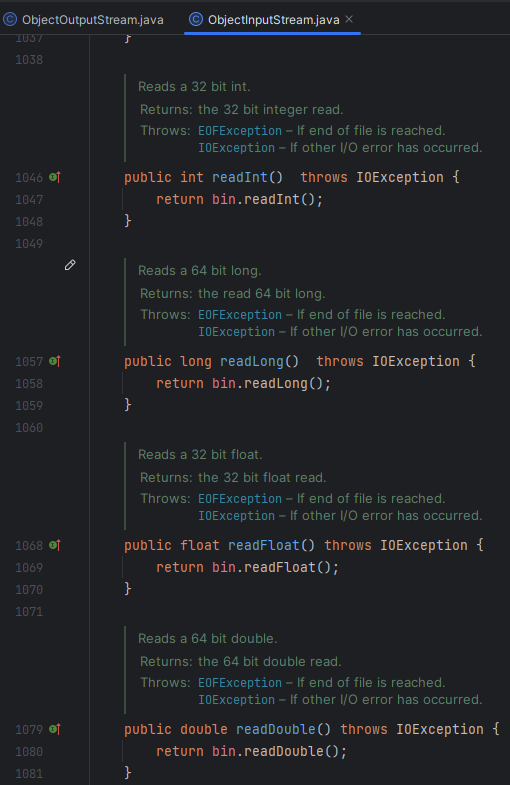Click 'return bin.readInt();' statement
510x785 pixels.
tap(239, 199)
